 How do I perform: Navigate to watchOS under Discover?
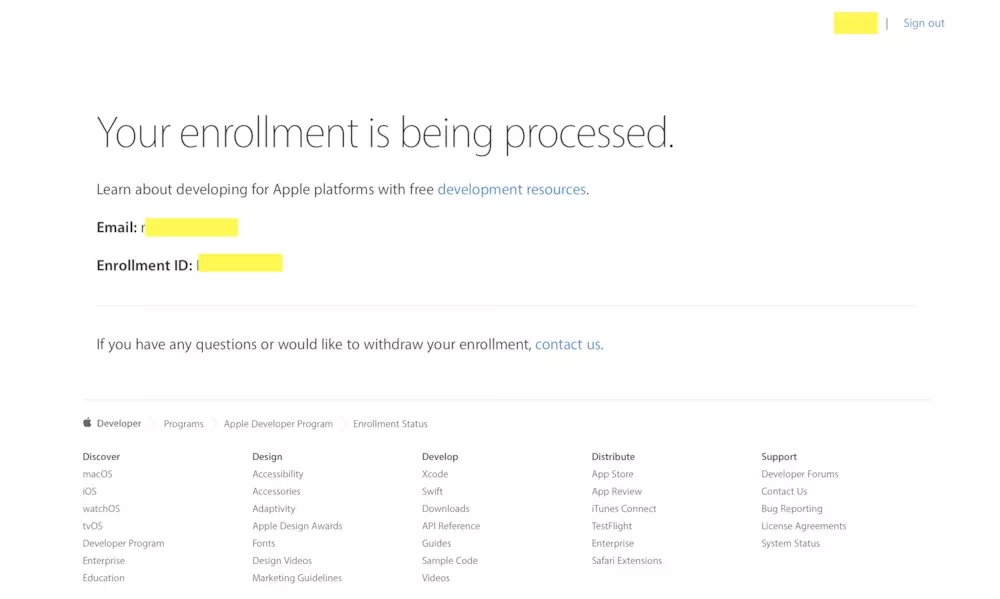tap(101, 509)
